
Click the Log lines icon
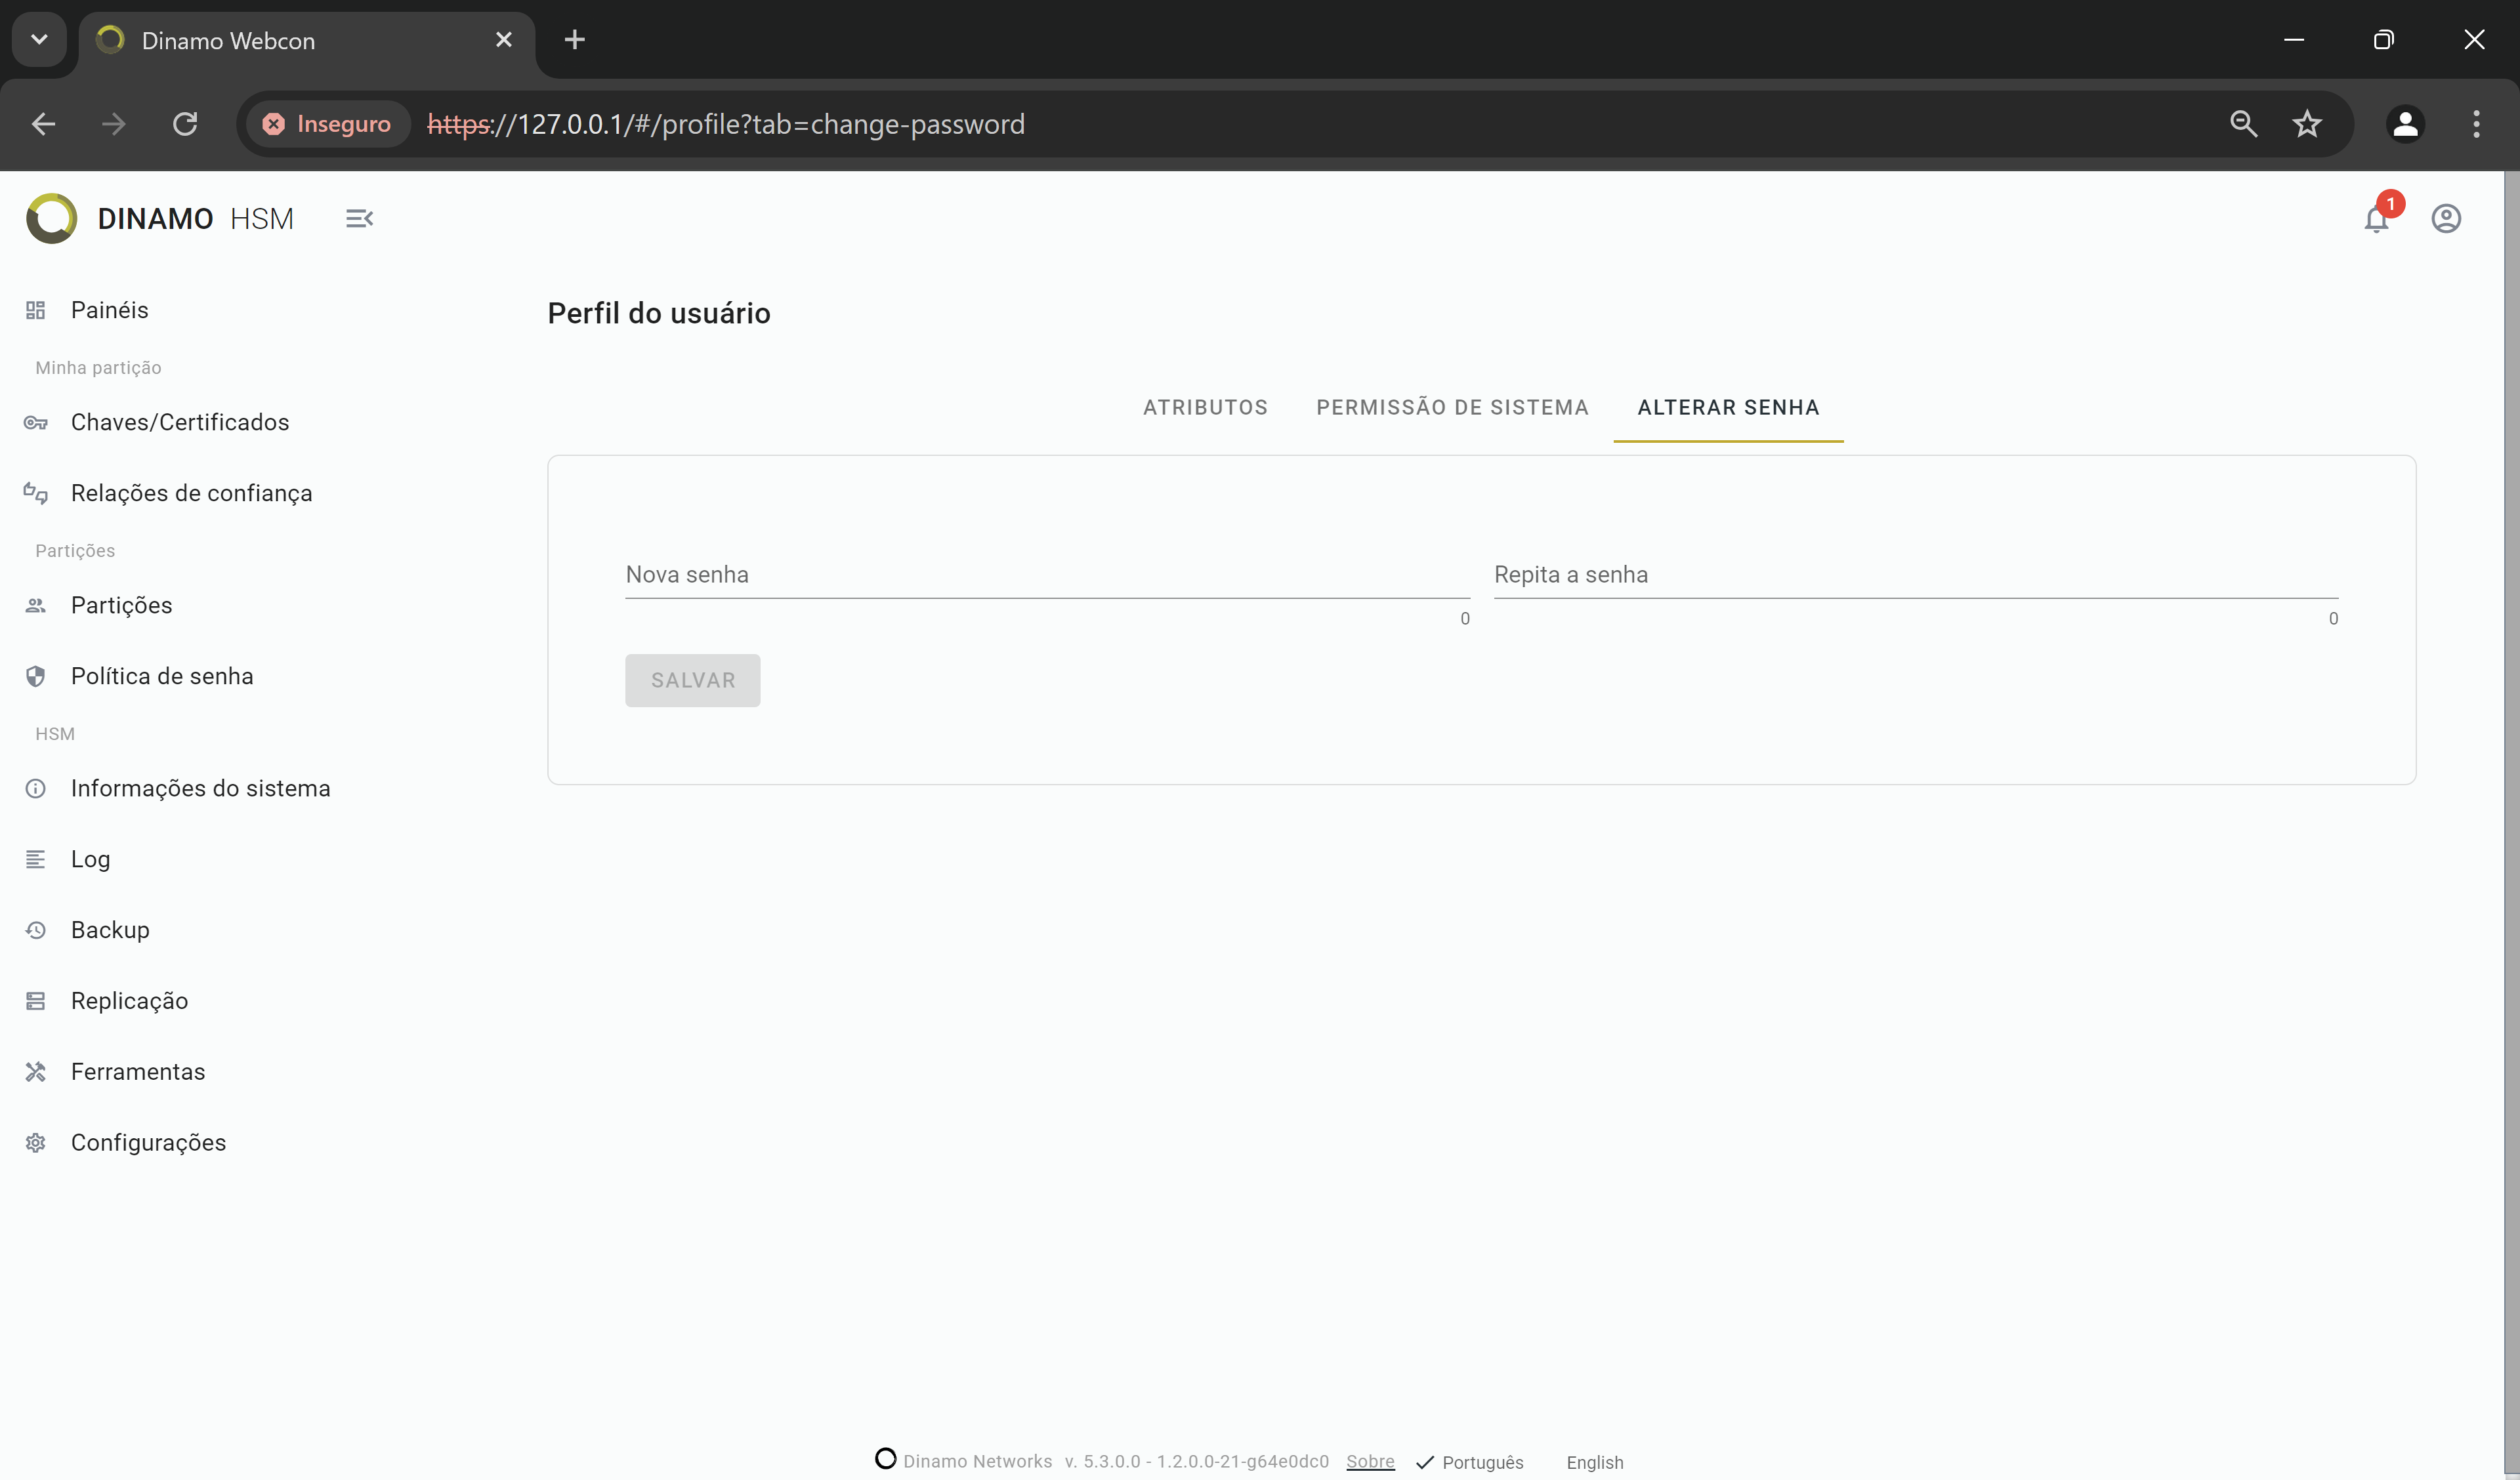click(36, 859)
